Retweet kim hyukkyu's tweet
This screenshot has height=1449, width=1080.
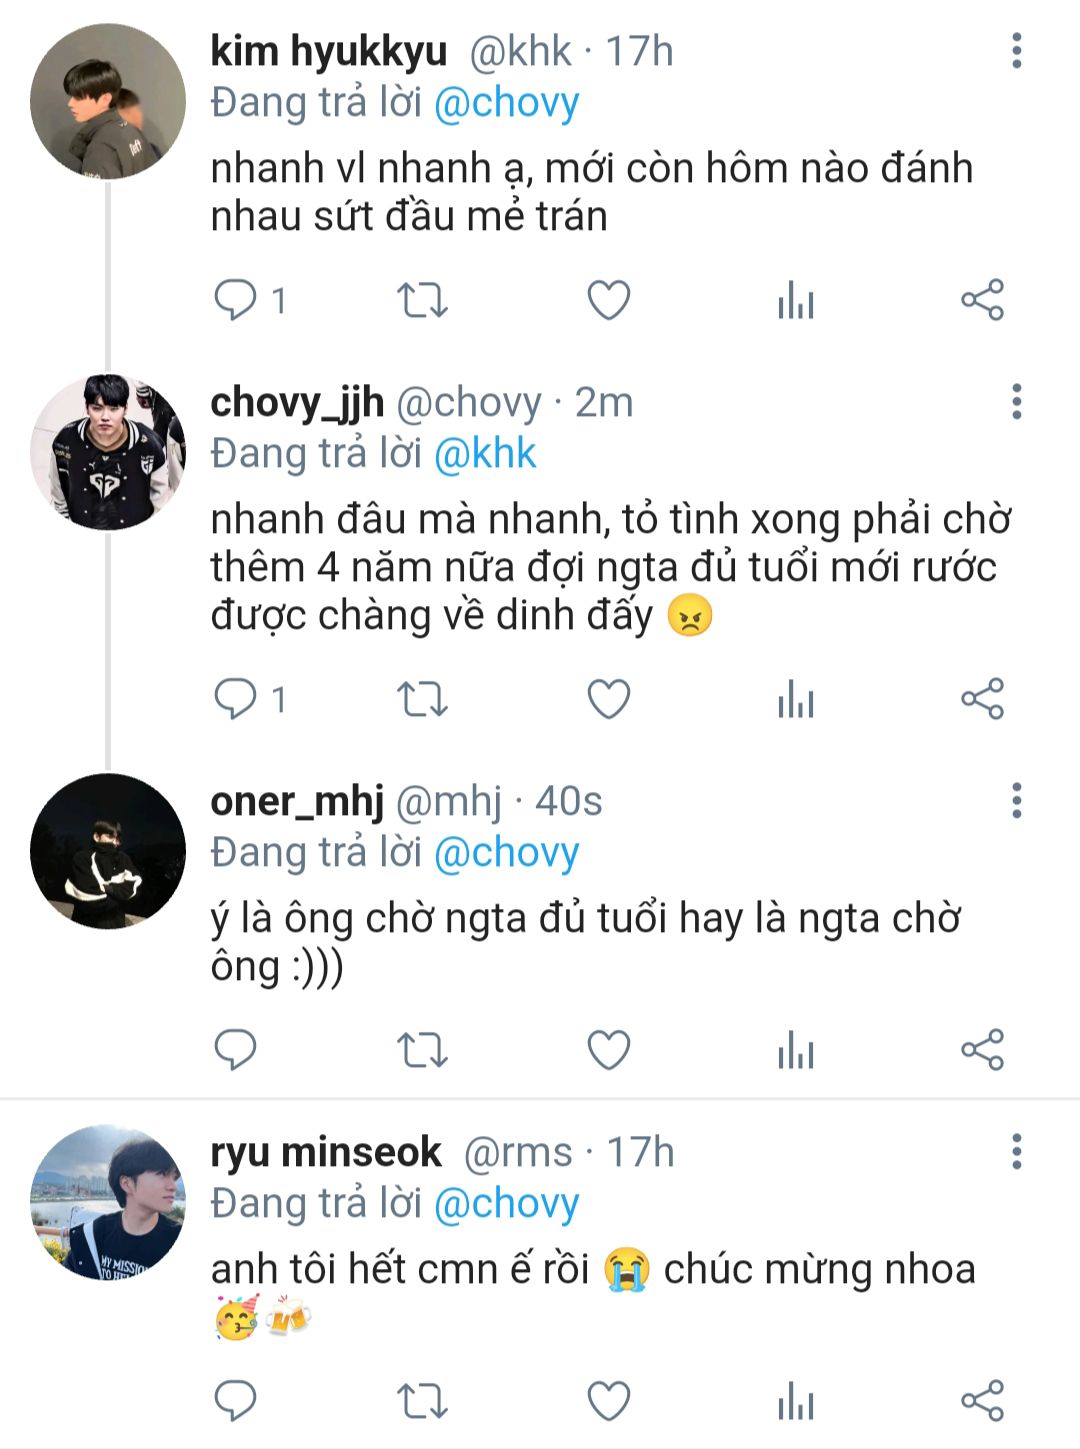(x=422, y=299)
